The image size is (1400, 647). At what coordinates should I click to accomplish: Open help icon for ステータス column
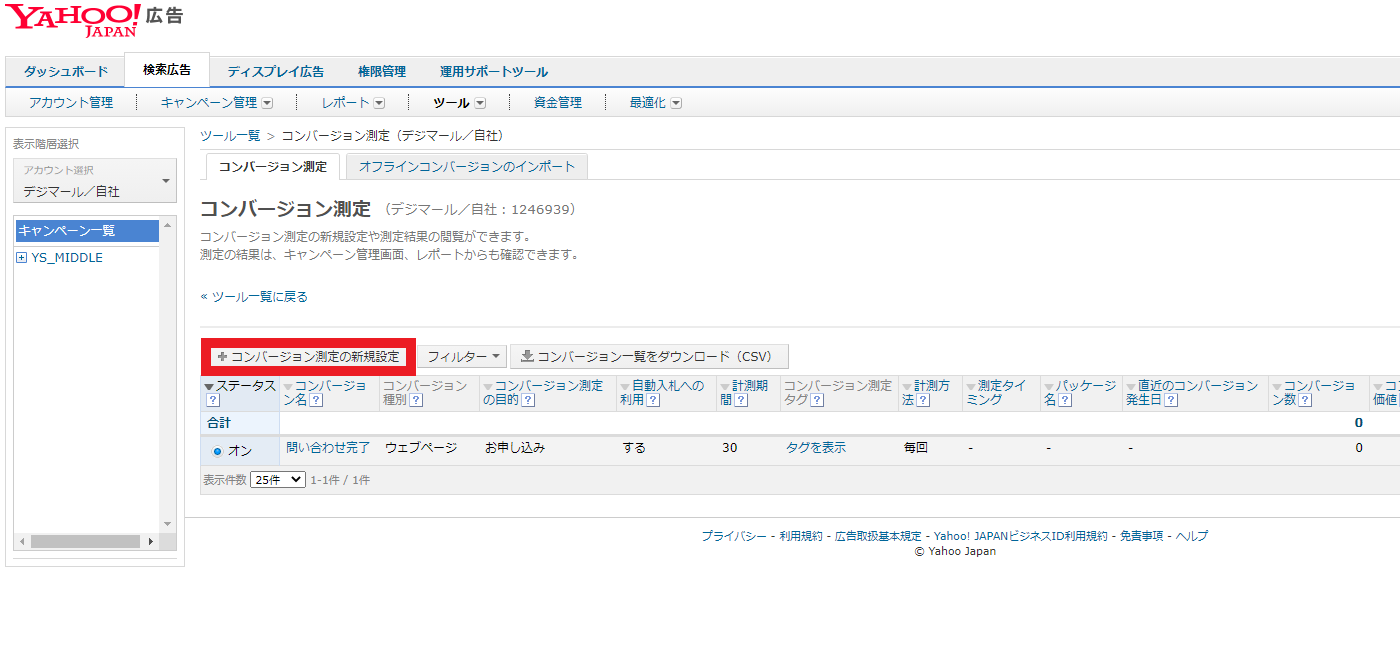pos(212,400)
